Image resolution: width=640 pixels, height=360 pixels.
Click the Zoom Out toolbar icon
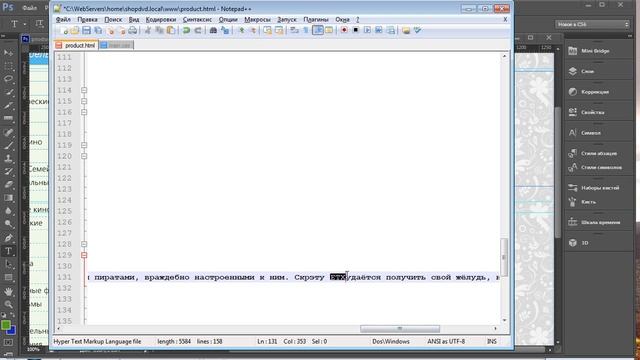[253, 30]
